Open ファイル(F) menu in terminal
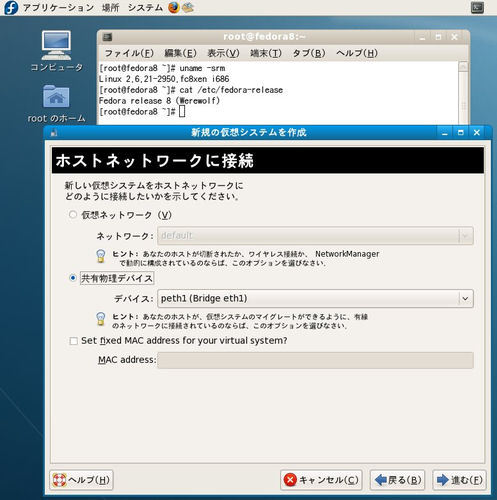This screenshot has width=497, height=500. coord(129,53)
